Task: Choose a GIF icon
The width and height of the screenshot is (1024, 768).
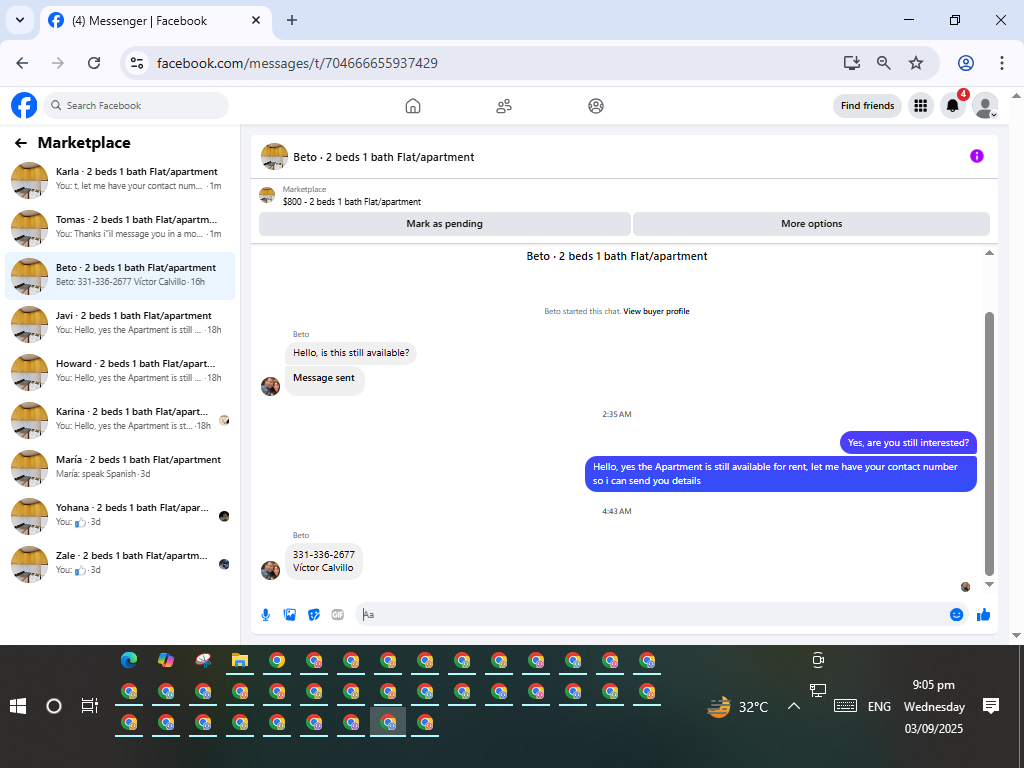Action: pos(338,615)
